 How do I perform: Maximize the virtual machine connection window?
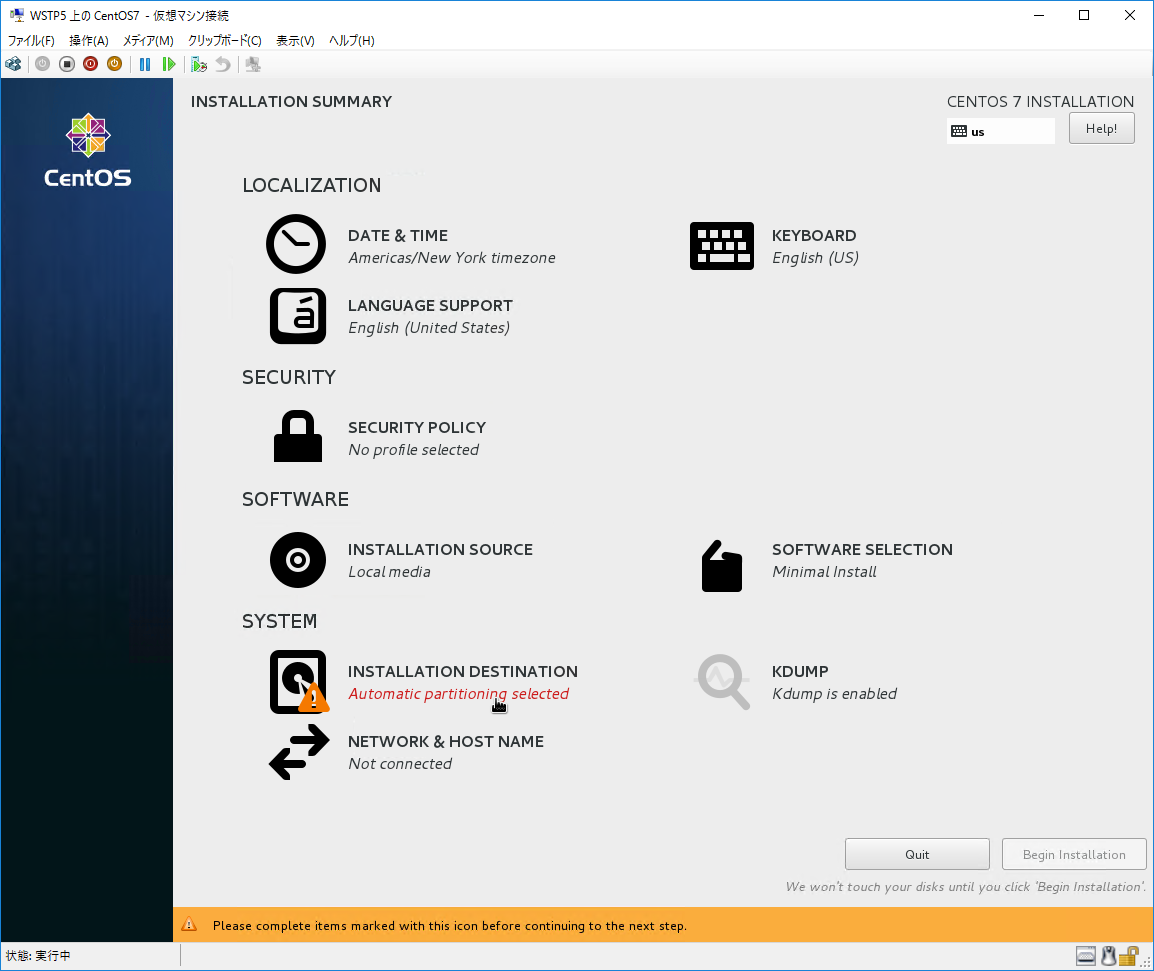tap(1084, 15)
